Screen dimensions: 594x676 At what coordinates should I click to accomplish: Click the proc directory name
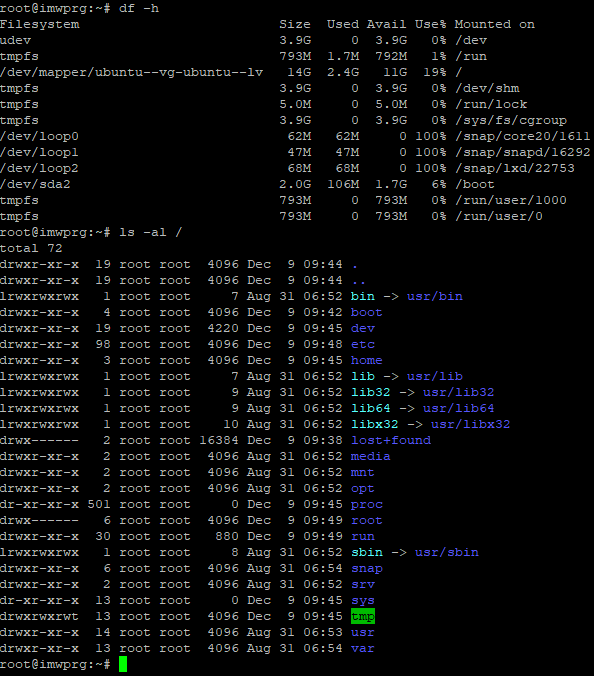367,505
